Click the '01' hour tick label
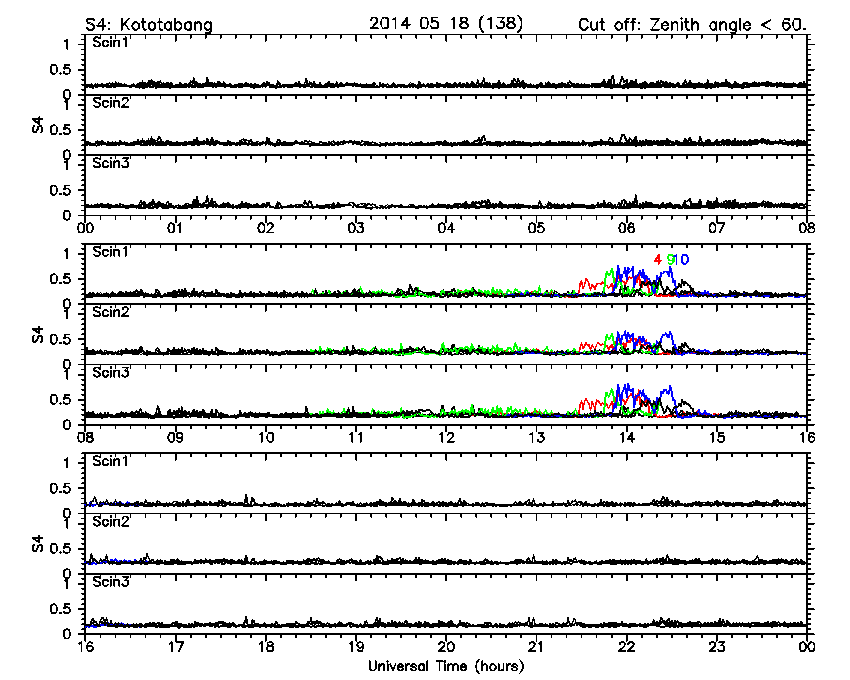 point(175,228)
